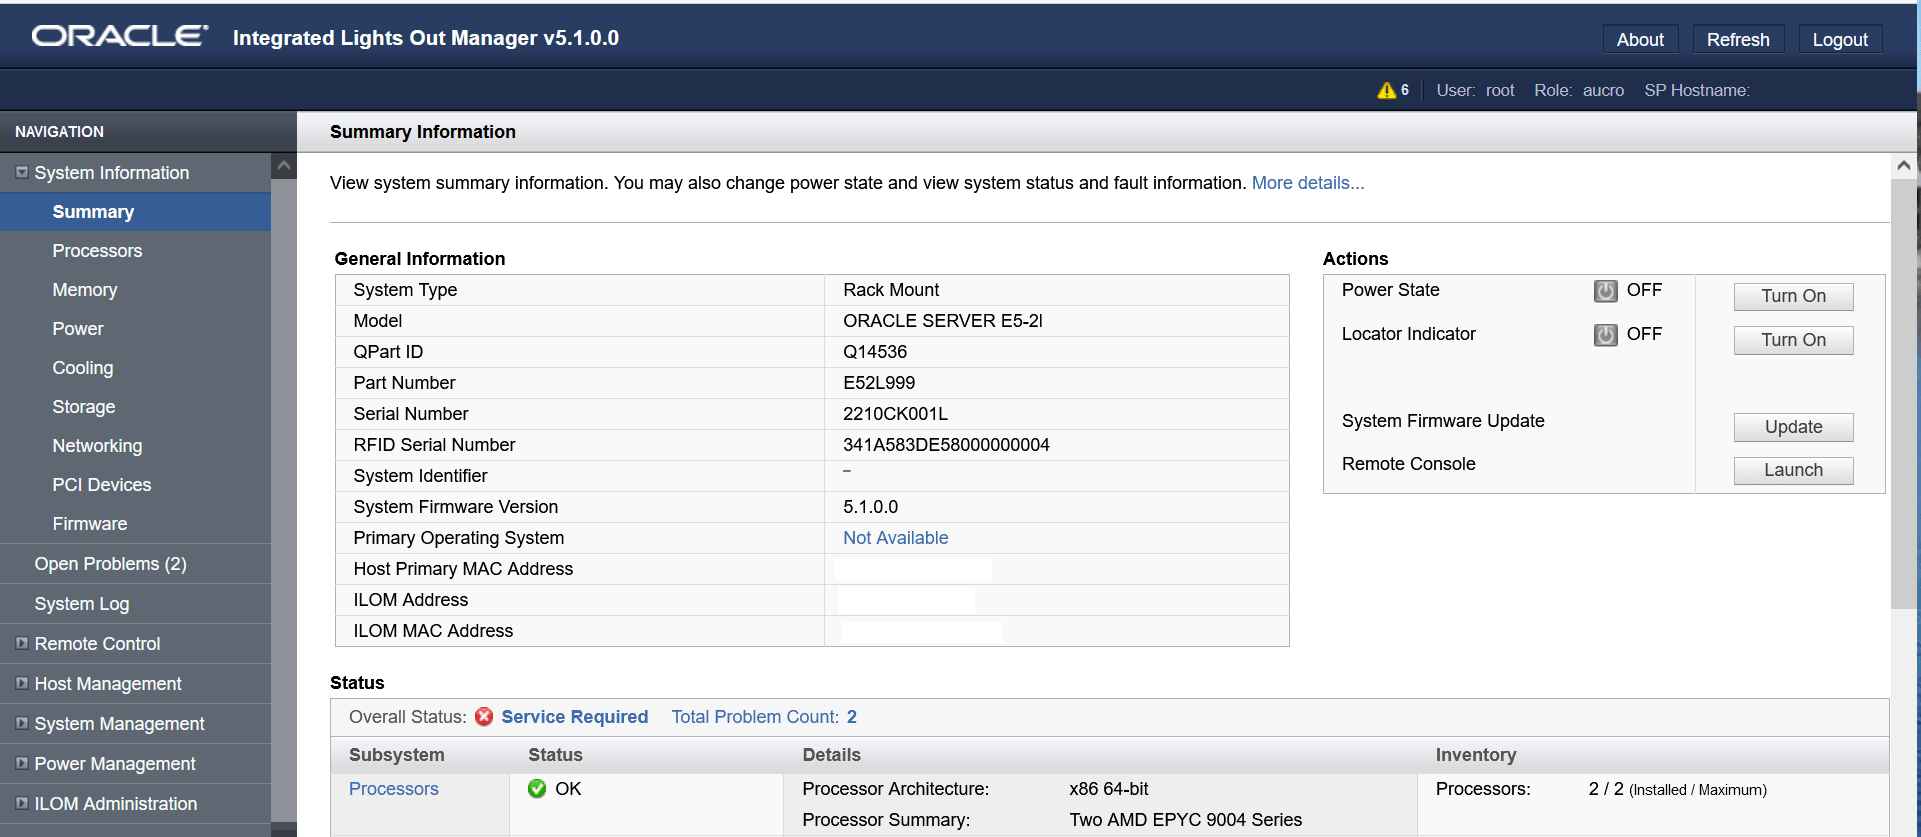
Task: Click the serial number value 2210CK001L
Action: click(896, 414)
